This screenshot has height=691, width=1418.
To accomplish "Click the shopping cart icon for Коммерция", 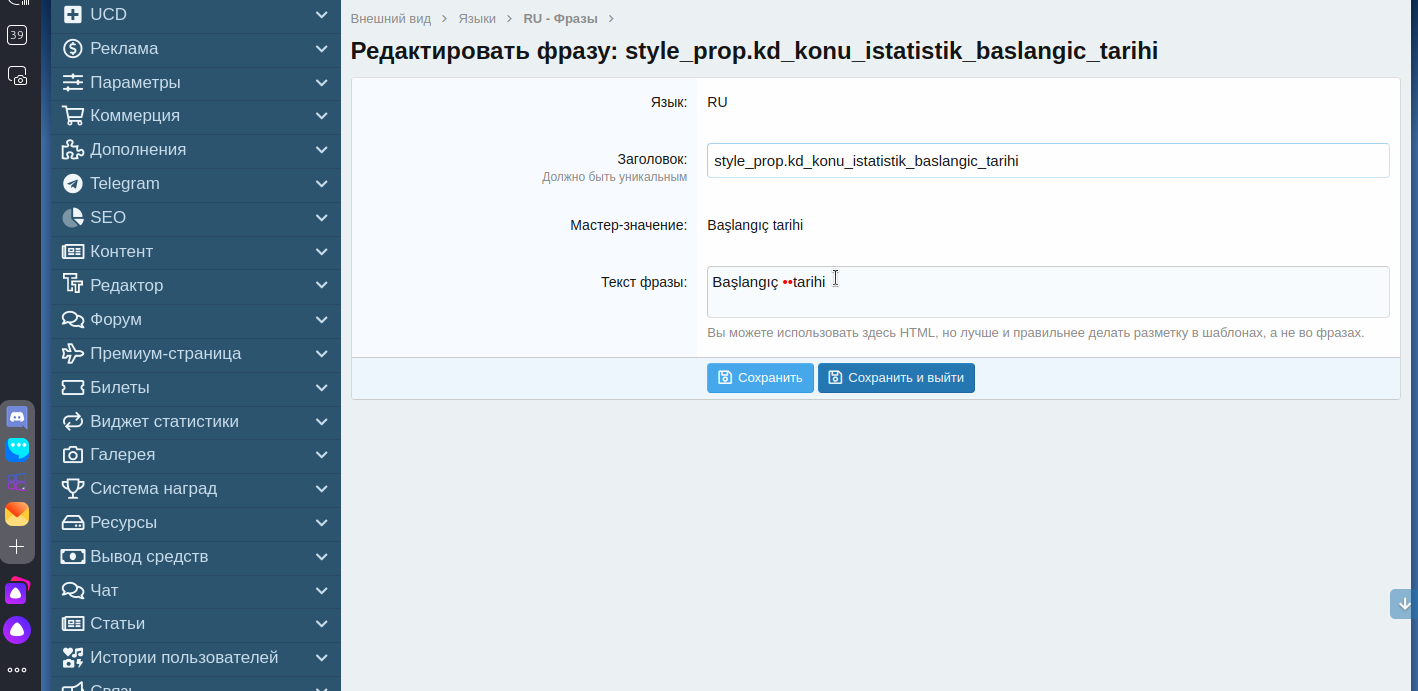I will pyautogui.click(x=73, y=116).
